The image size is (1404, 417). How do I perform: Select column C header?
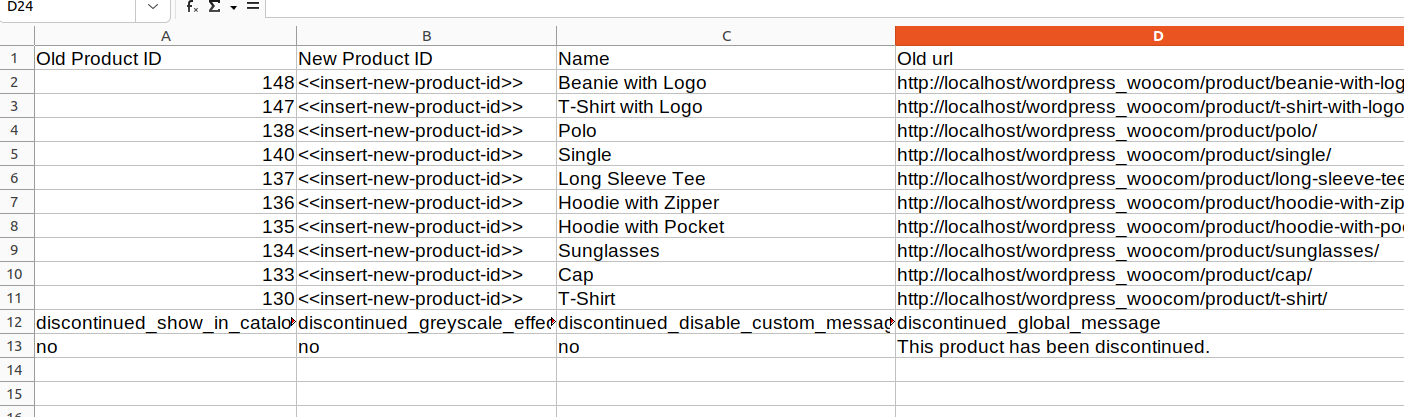tap(725, 36)
